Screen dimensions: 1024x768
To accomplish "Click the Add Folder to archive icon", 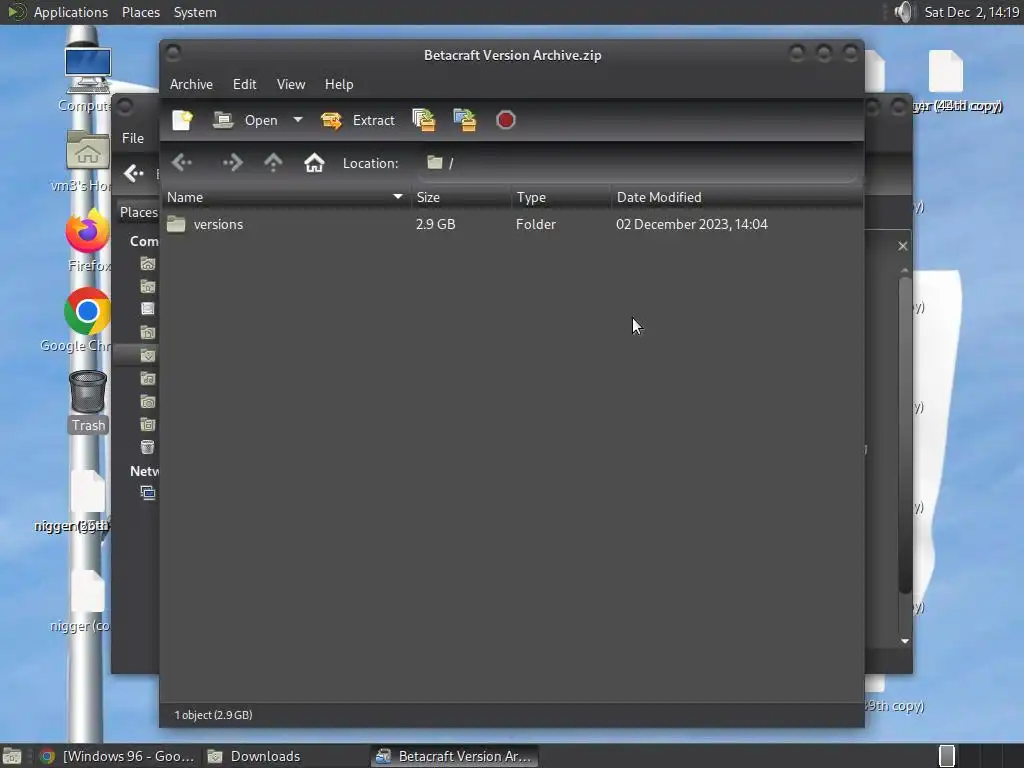I will tap(465, 120).
